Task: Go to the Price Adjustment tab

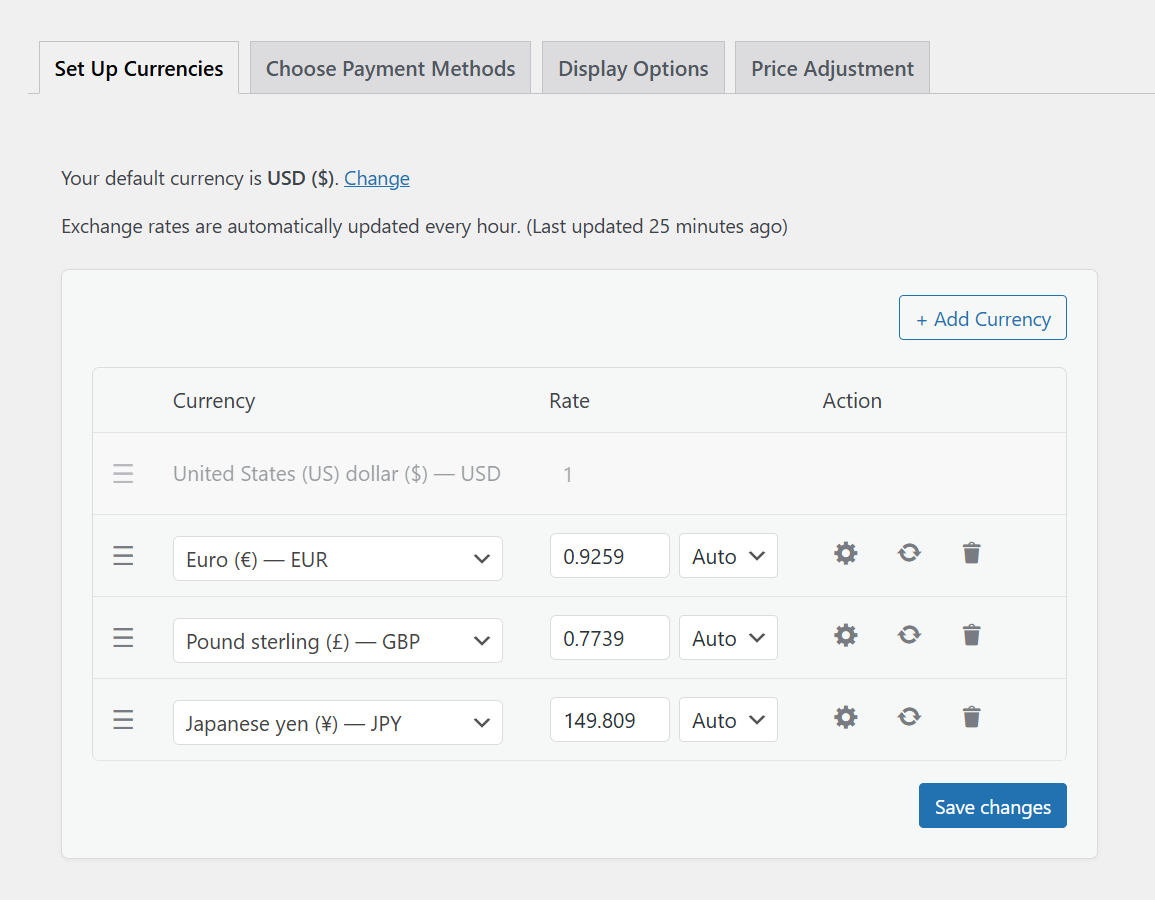Action: (832, 67)
